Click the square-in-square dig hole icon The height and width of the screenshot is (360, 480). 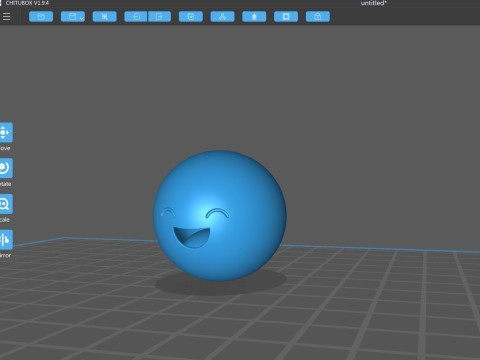[x=286, y=17]
